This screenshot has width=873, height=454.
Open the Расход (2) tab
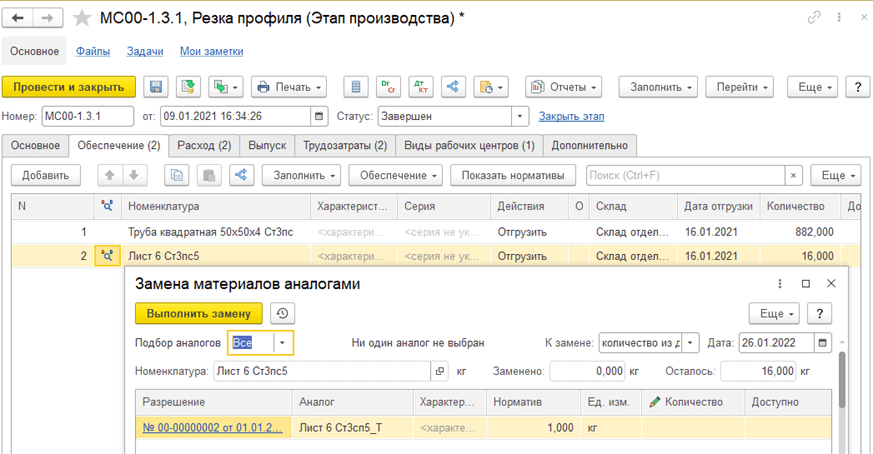204,145
